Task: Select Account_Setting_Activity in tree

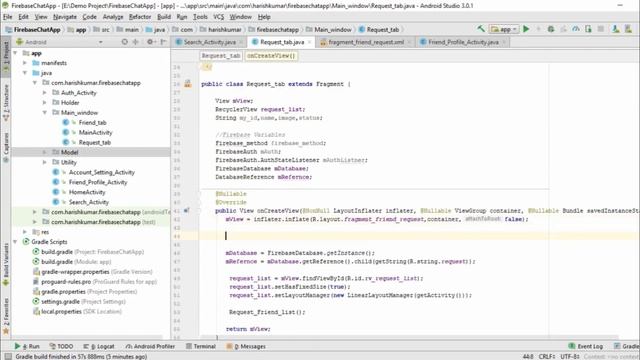Action: click(x=101, y=172)
